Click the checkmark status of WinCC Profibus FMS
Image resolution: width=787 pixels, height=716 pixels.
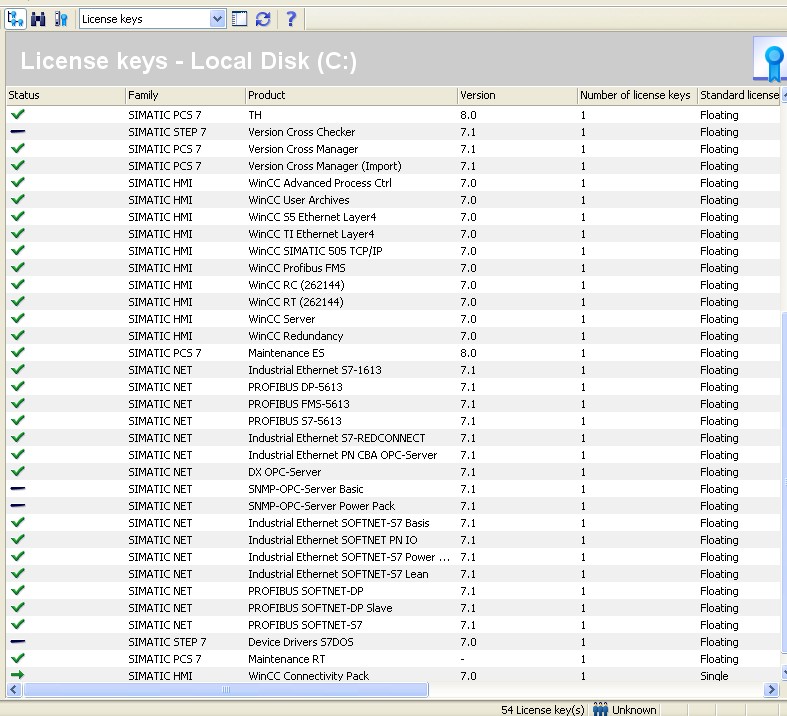pyautogui.click(x=18, y=267)
